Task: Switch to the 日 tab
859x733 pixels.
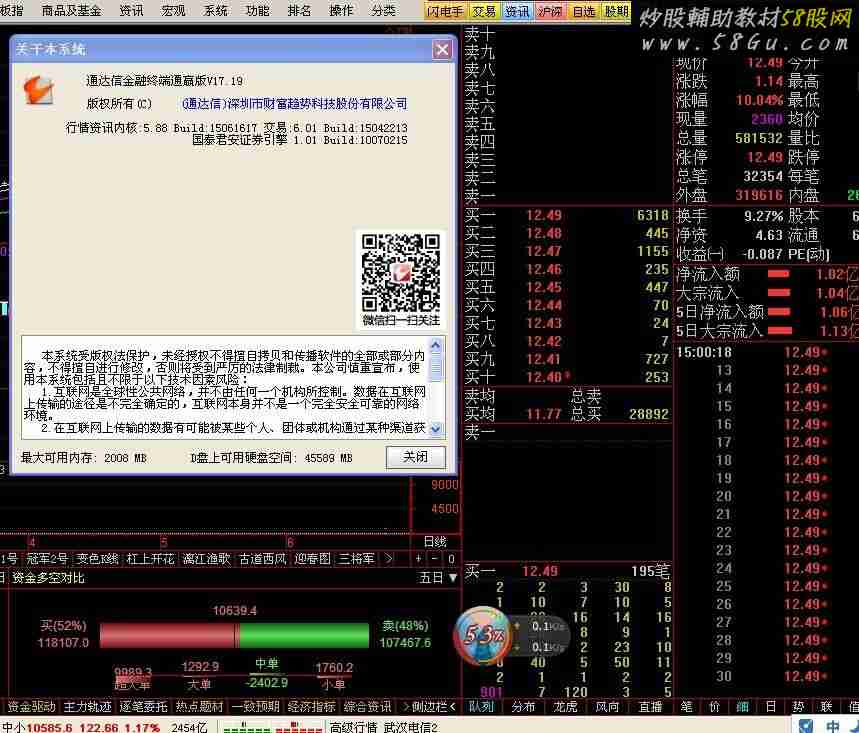Action: [x=770, y=707]
